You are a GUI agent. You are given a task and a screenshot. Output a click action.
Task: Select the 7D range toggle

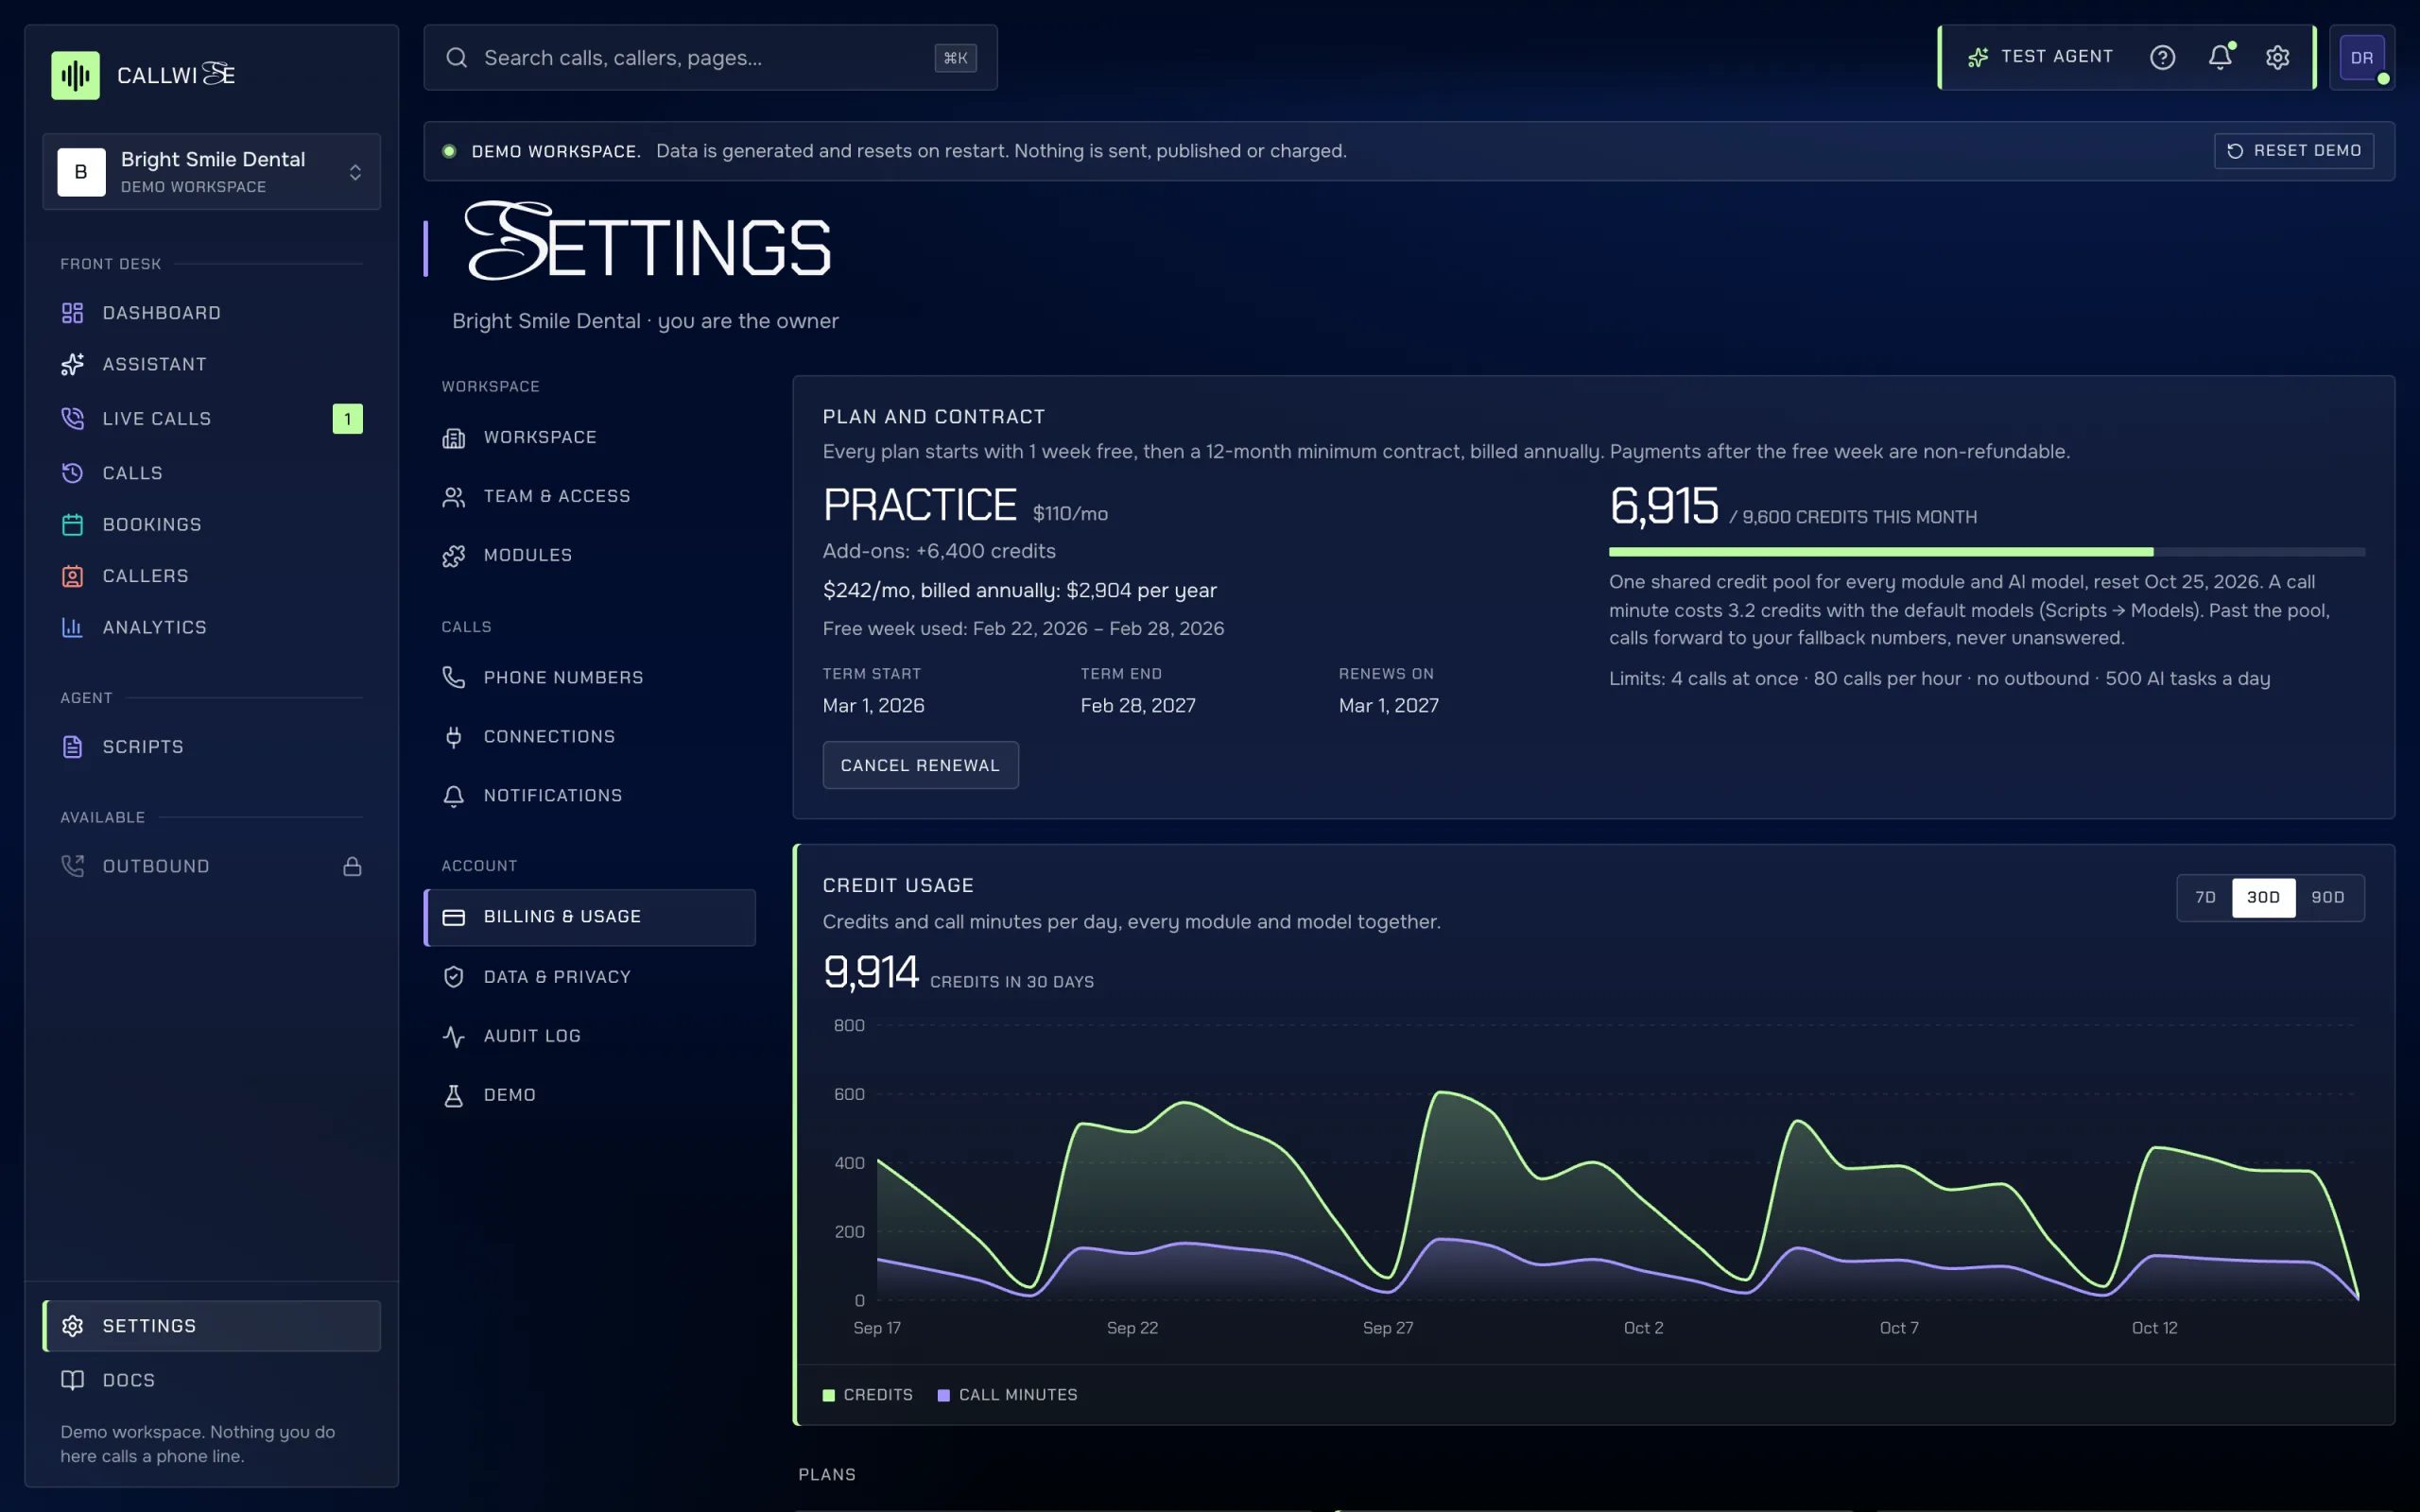[2205, 898]
